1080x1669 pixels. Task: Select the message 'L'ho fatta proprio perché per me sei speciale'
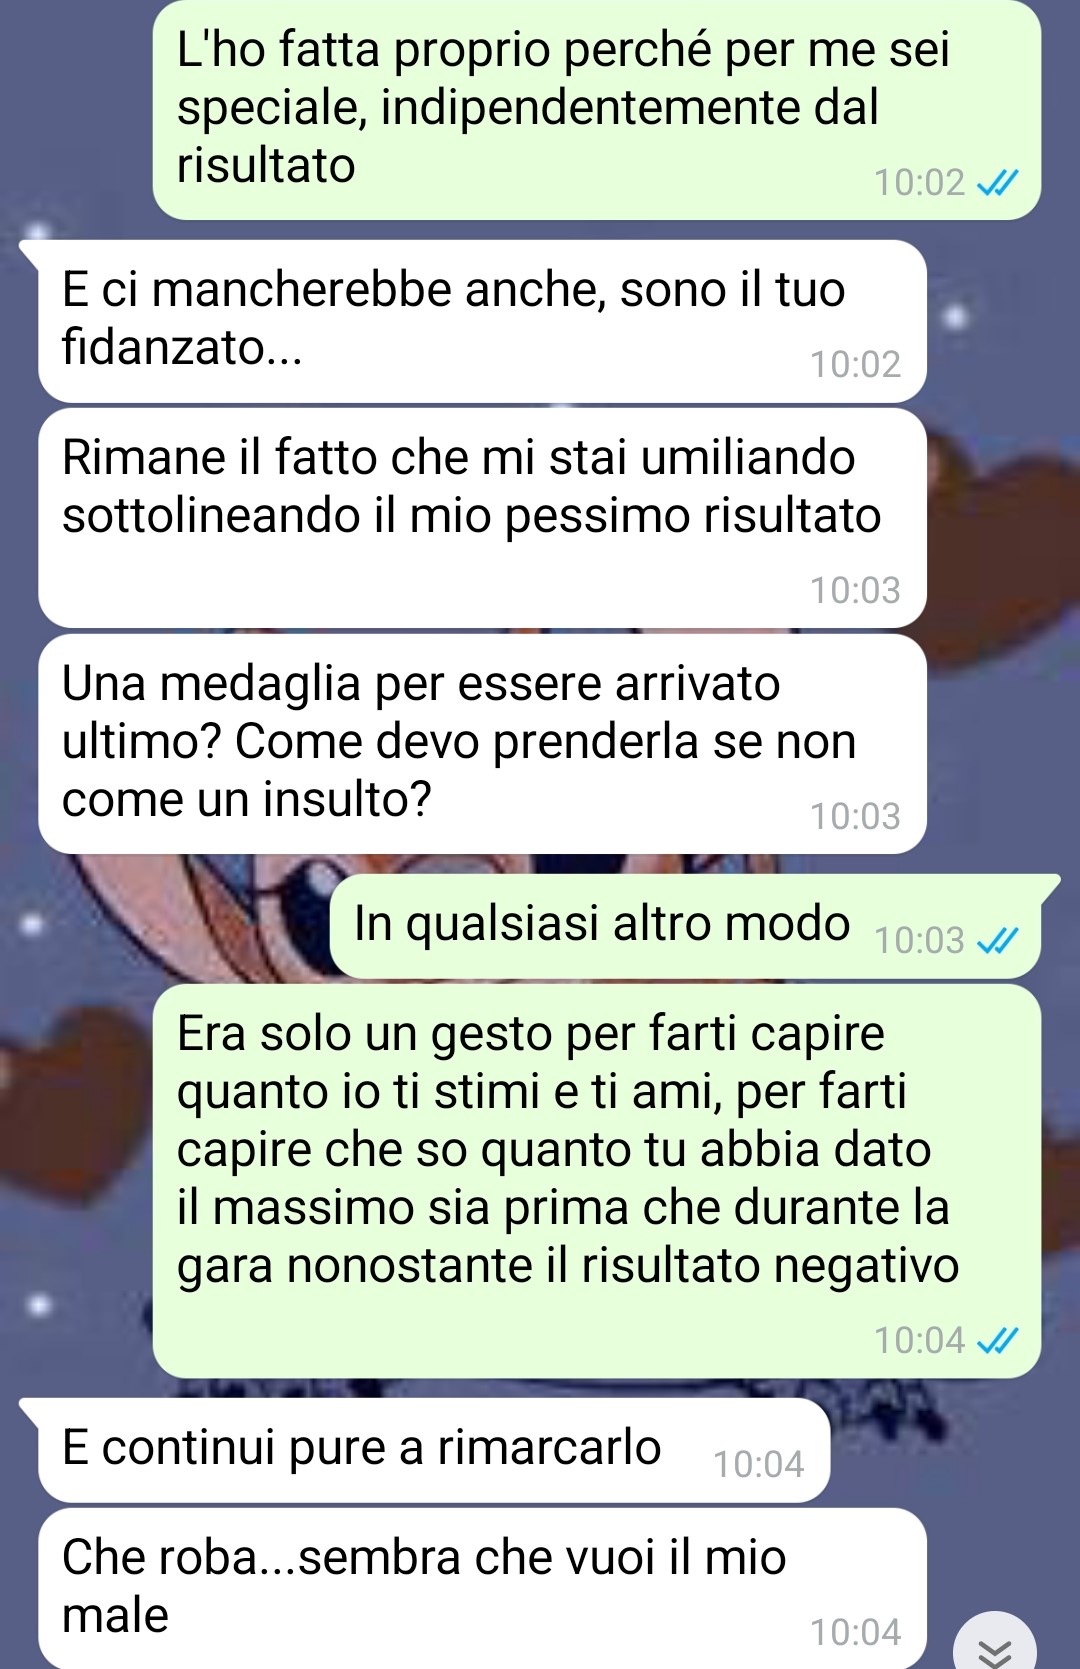pos(597,109)
